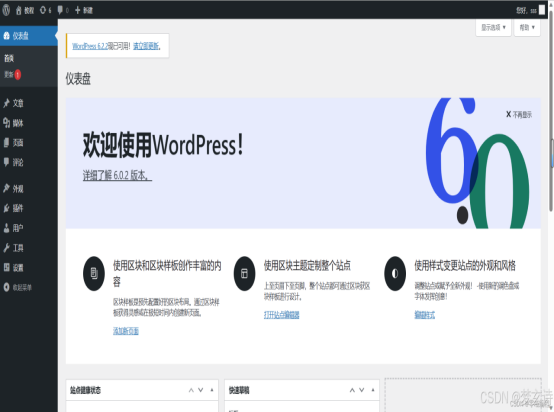Click the WordPress 6.2.2 version link
Image resolution: width=554 pixels, height=412 pixels.
click(90, 46)
